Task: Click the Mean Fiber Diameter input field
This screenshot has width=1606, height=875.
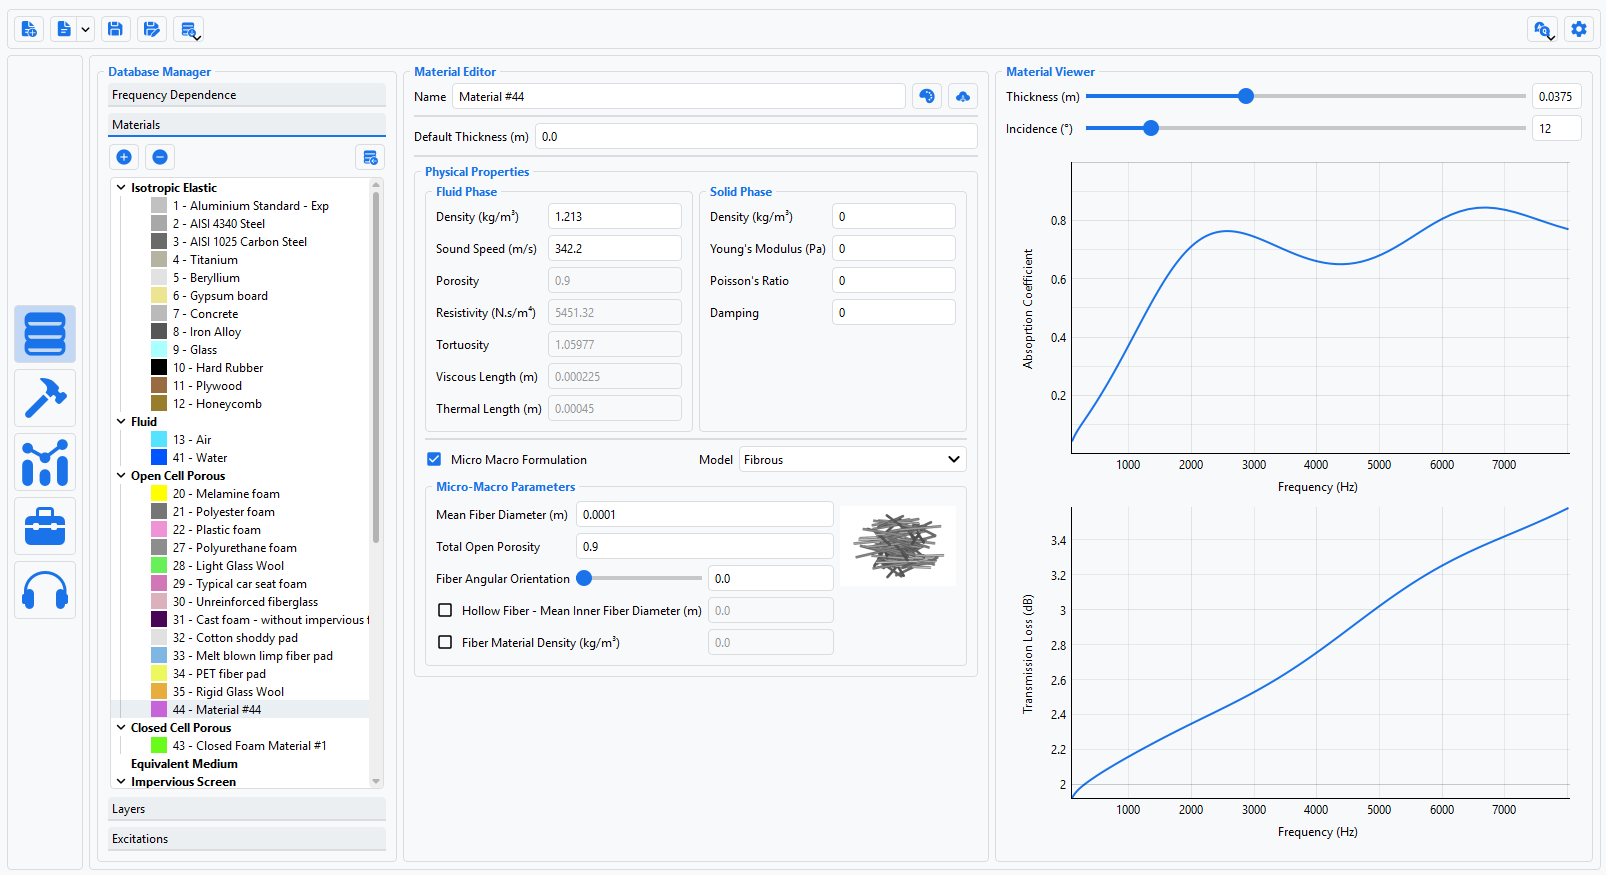Action: pyautogui.click(x=705, y=514)
